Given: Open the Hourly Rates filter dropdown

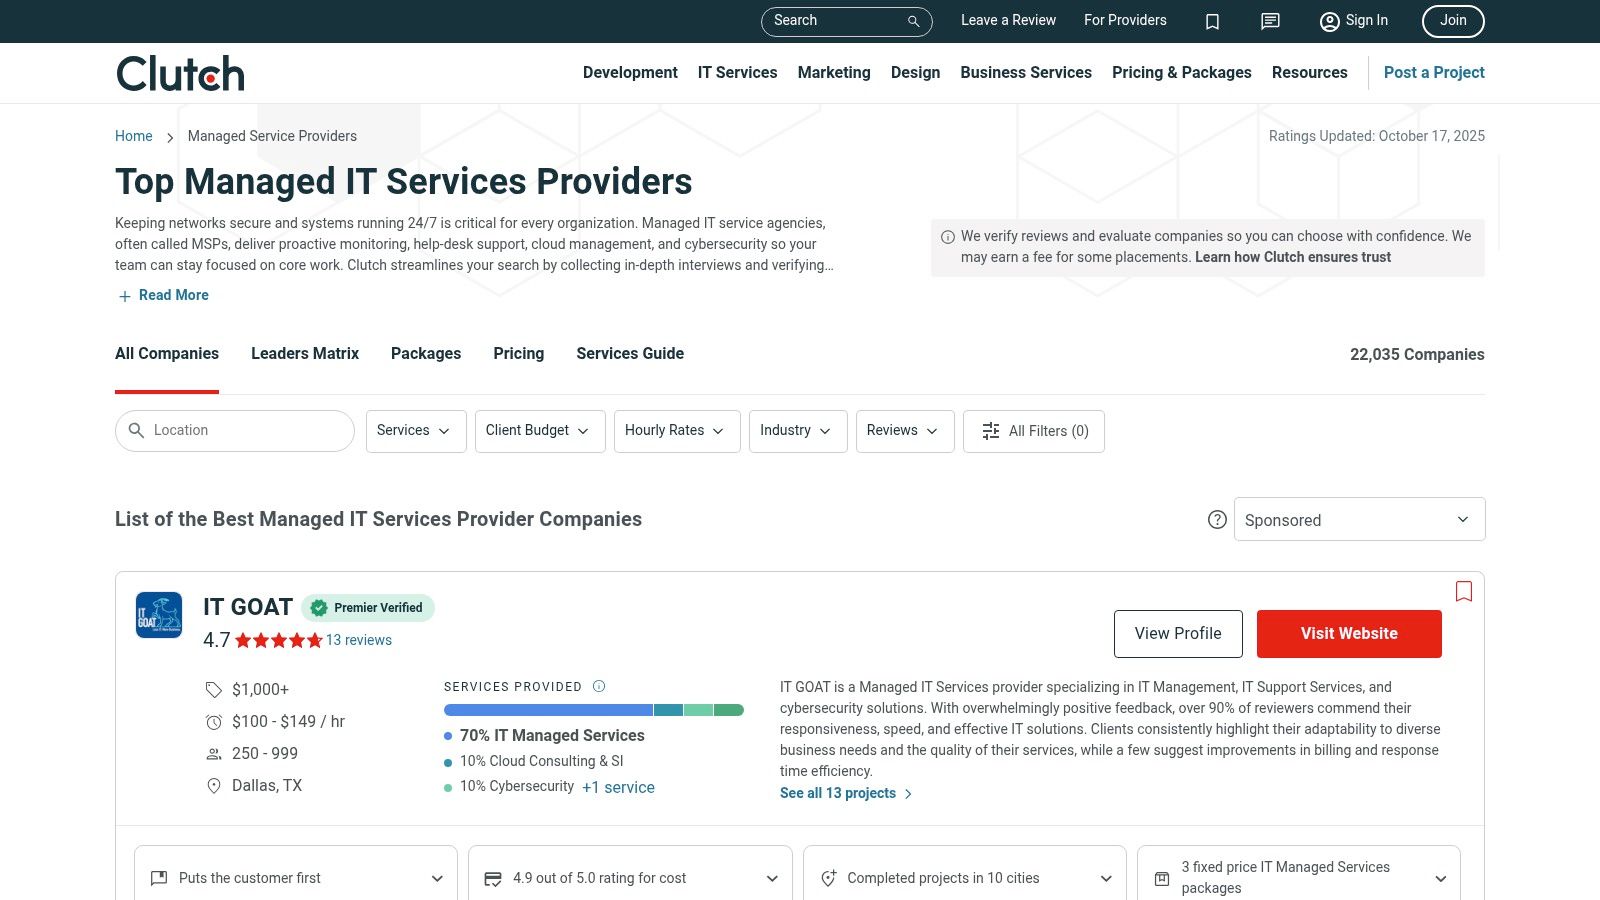Looking at the screenshot, I should (x=676, y=431).
